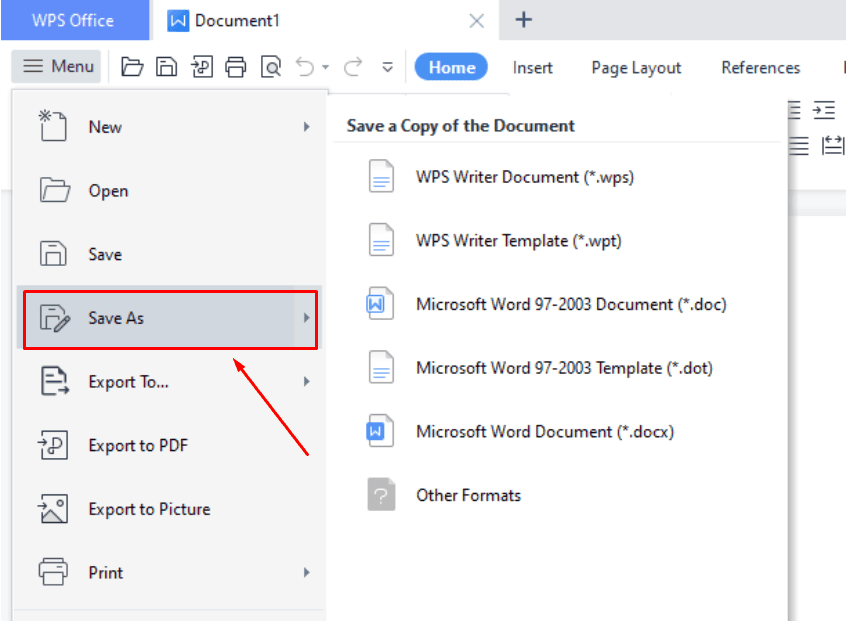Click the Print icon in quick toolbar

[236, 67]
